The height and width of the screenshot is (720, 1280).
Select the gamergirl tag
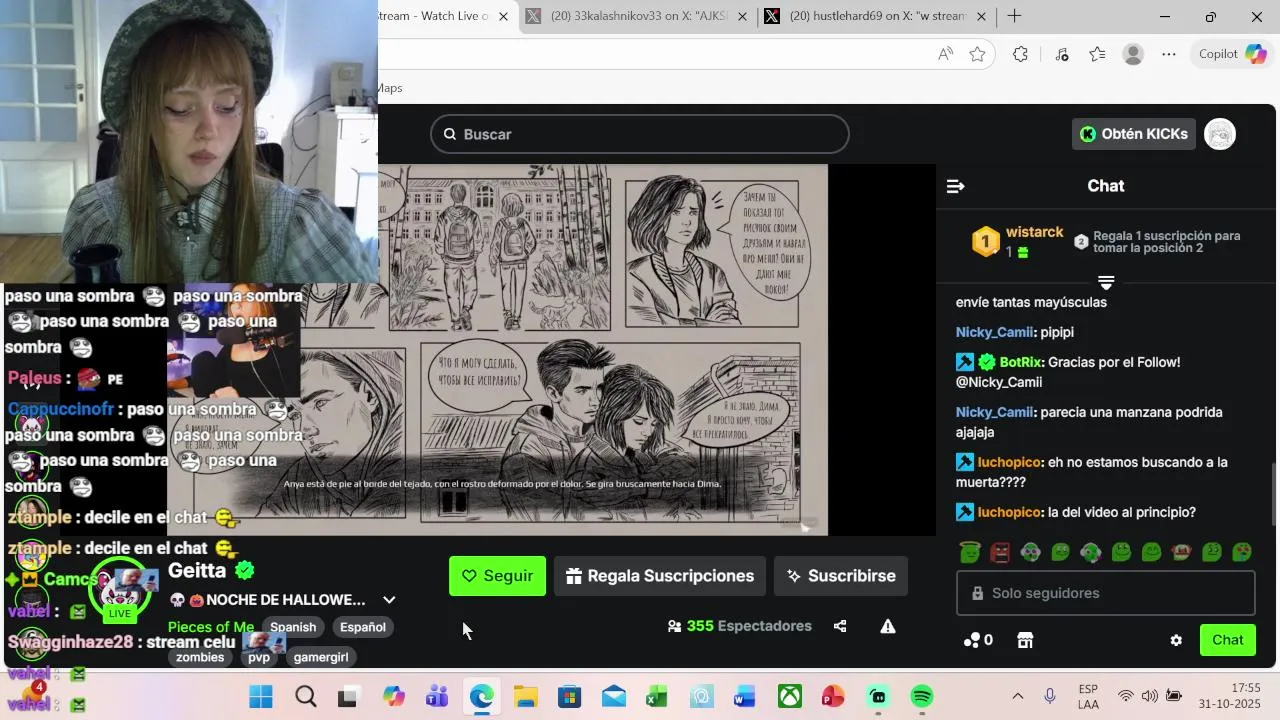click(321, 657)
